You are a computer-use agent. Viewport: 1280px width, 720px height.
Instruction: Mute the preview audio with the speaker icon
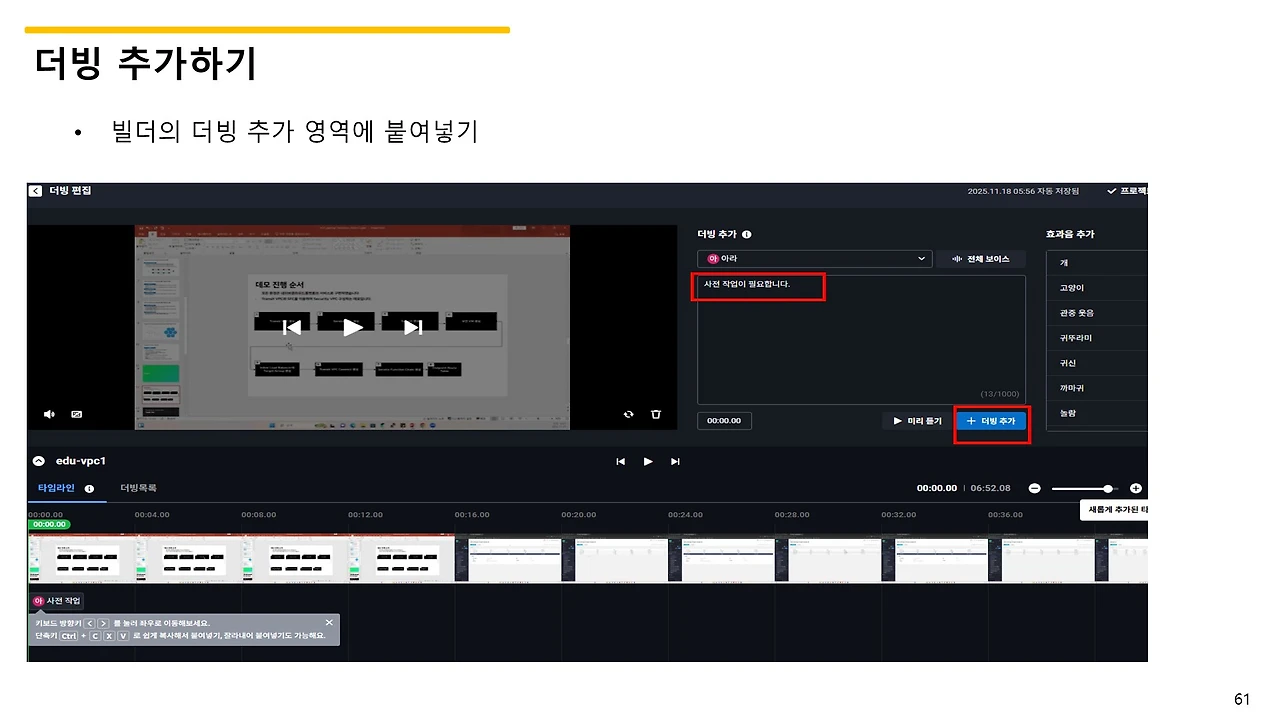[x=49, y=413]
